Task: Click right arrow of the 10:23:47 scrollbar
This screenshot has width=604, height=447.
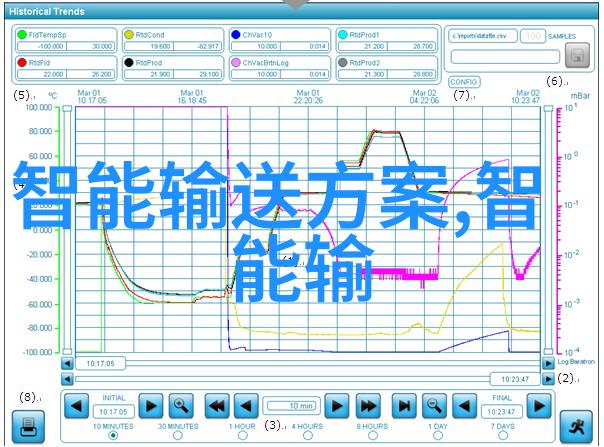Action: 548,379
